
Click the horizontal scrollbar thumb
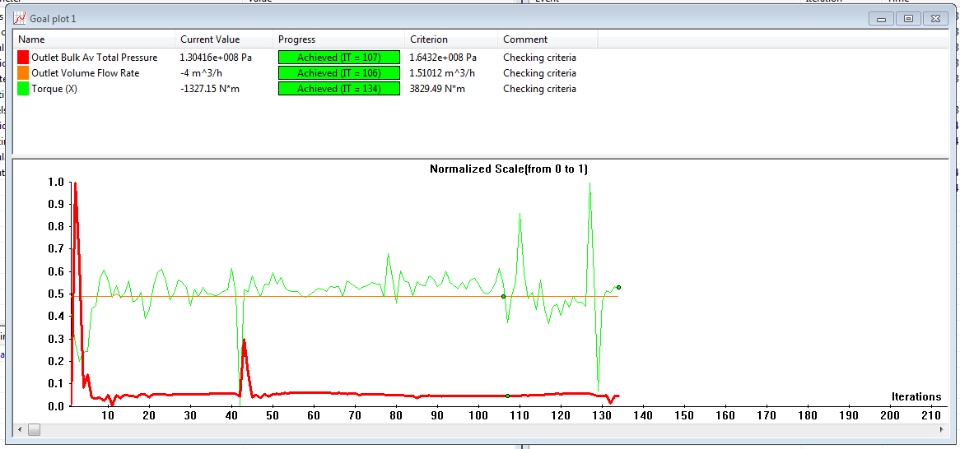pyautogui.click(x=34, y=430)
